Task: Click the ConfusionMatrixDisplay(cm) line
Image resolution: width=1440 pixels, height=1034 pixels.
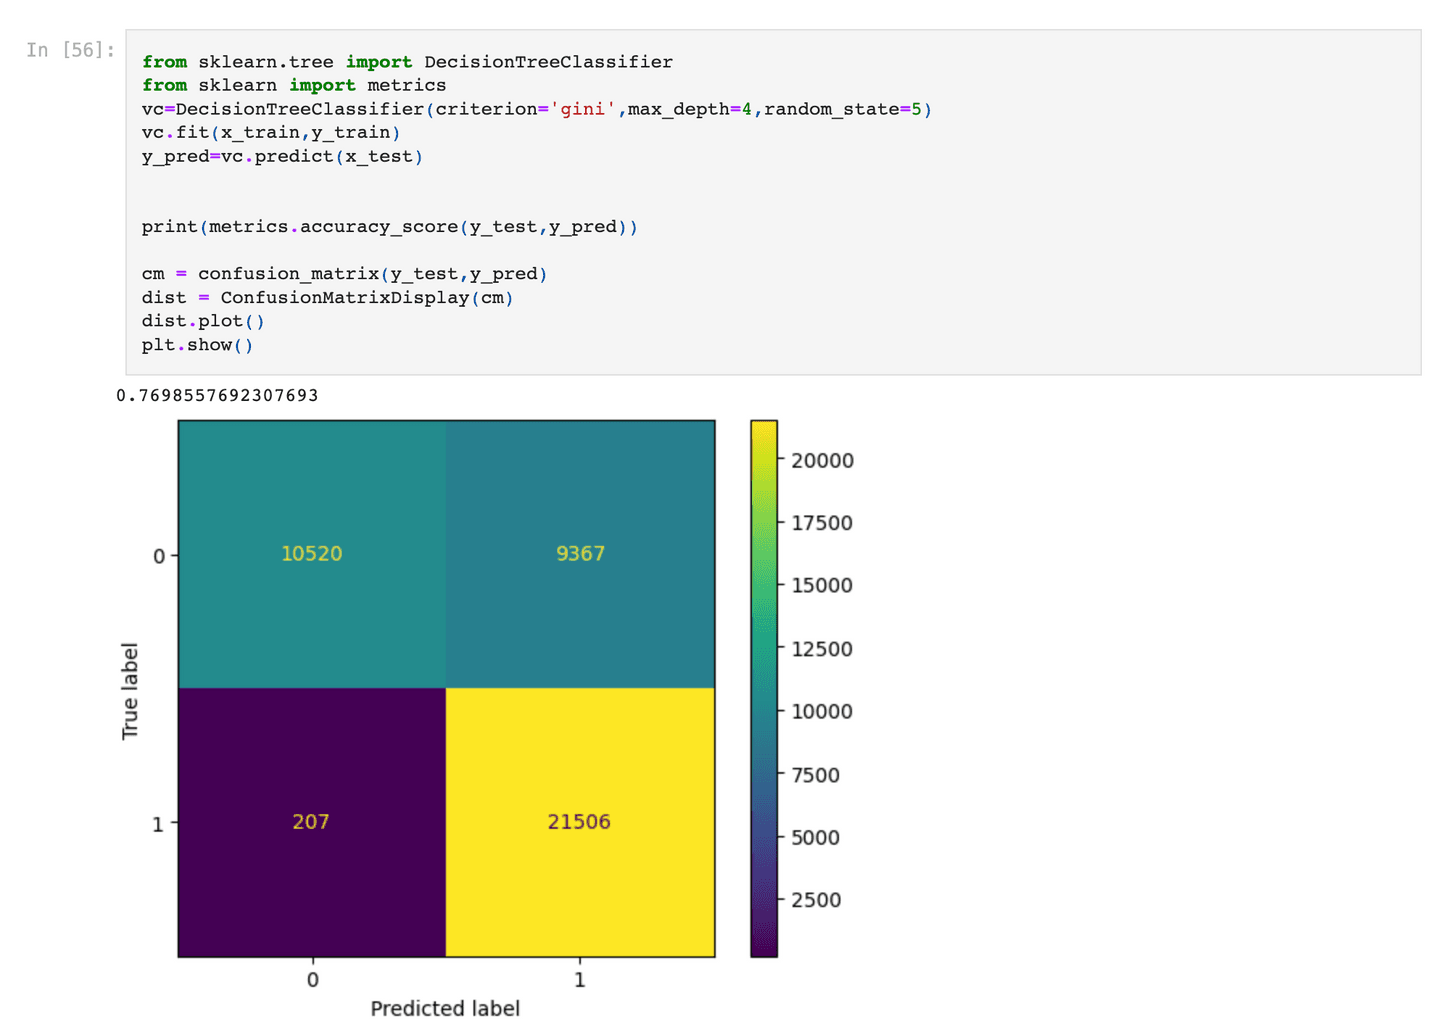Action: pyautogui.click(x=328, y=298)
